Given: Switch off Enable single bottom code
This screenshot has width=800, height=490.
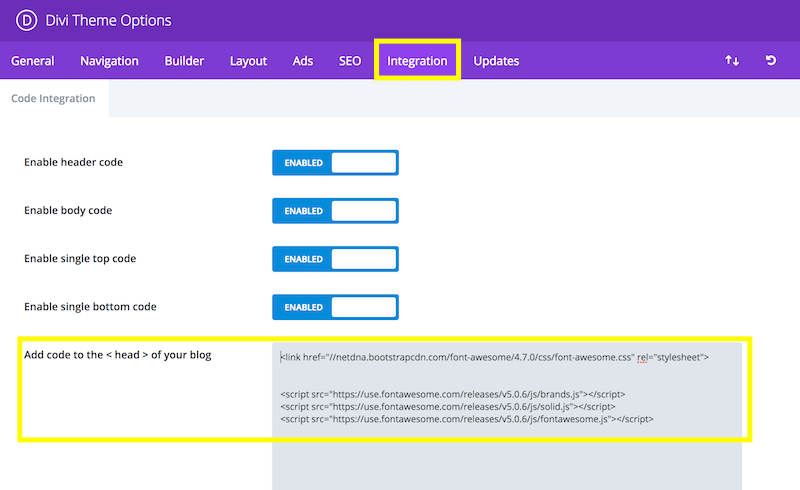Looking at the screenshot, I should click(x=335, y=307).
